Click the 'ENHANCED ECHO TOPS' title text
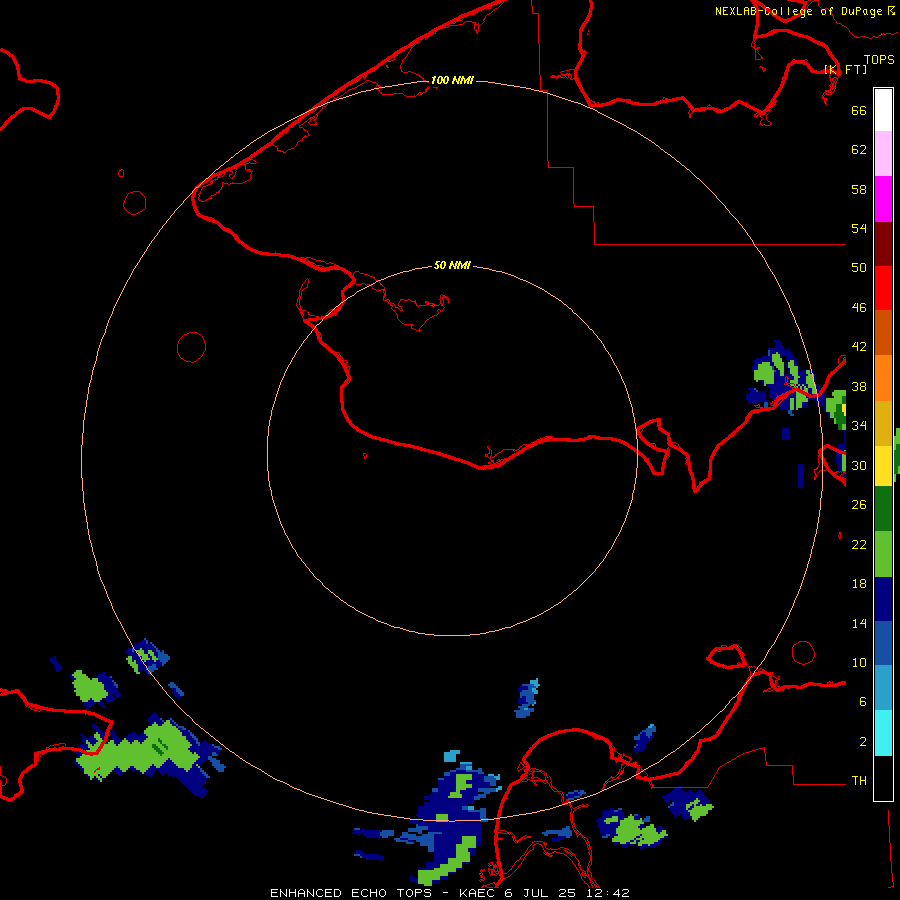Screen dimensions: 900x900 point(351,893)
